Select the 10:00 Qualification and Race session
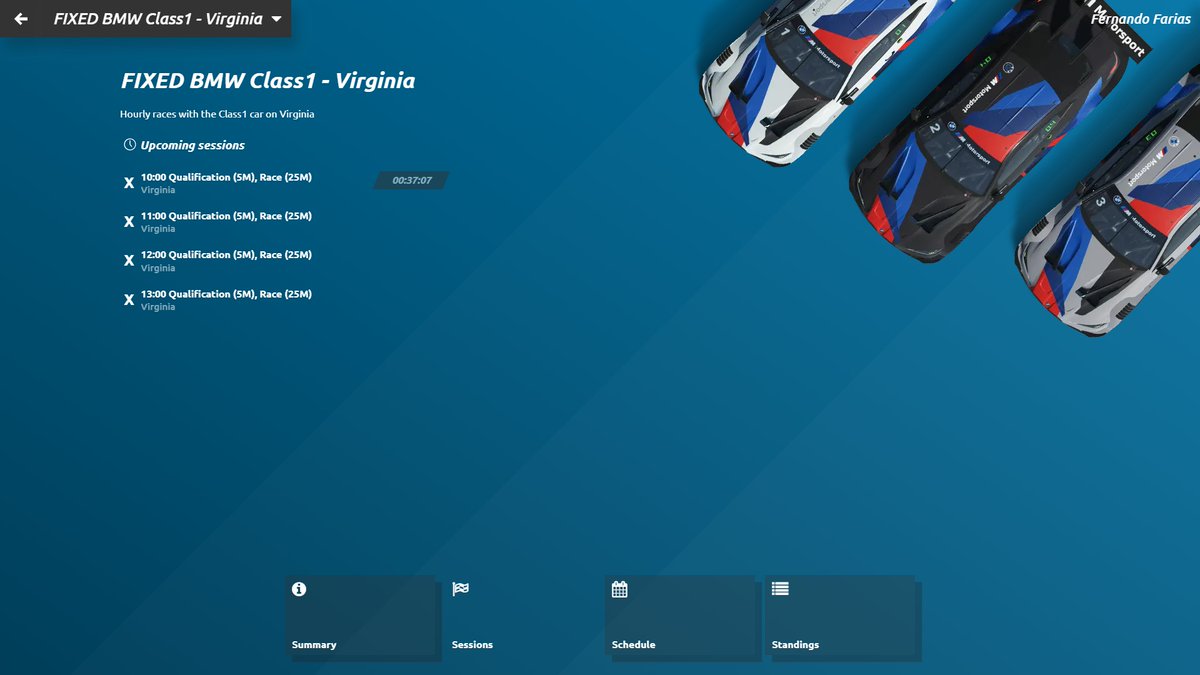The height and width of the screenshot is (675, 1200). (226, 177)
